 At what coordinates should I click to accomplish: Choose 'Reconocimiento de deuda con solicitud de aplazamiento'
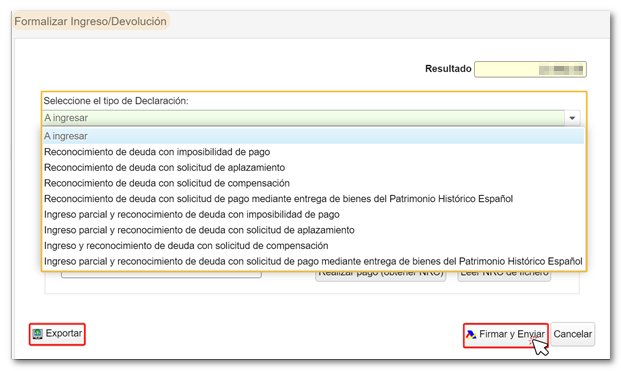click(x=313, y=167)
